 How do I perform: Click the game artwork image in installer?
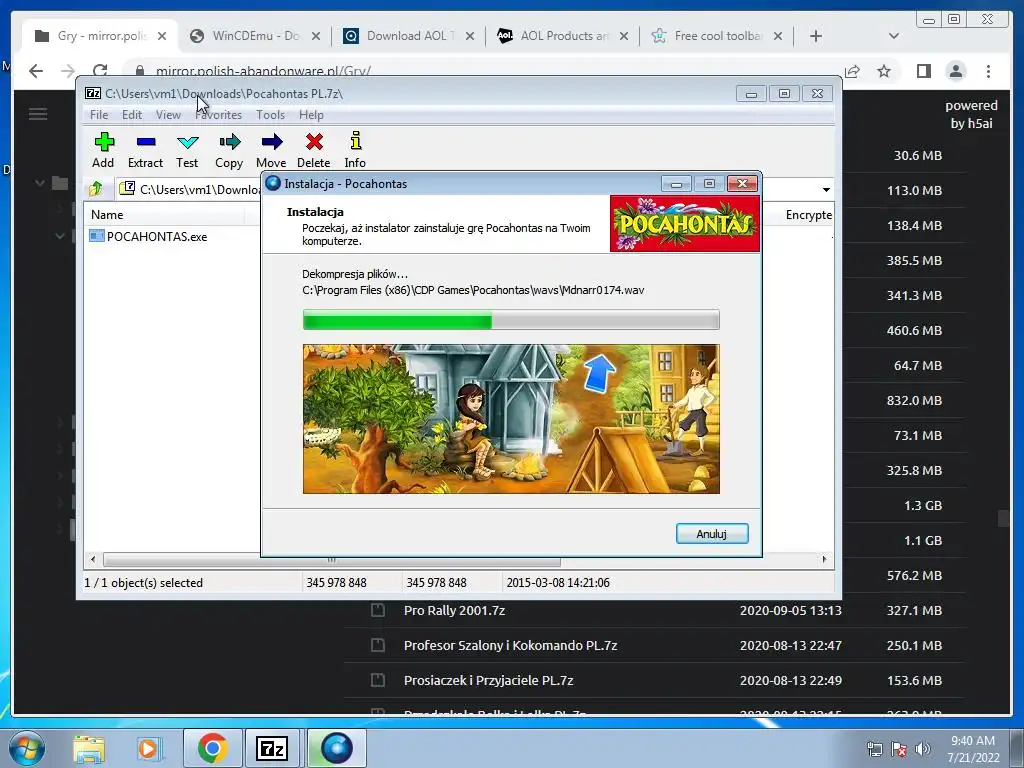click(x=511, y=419)
